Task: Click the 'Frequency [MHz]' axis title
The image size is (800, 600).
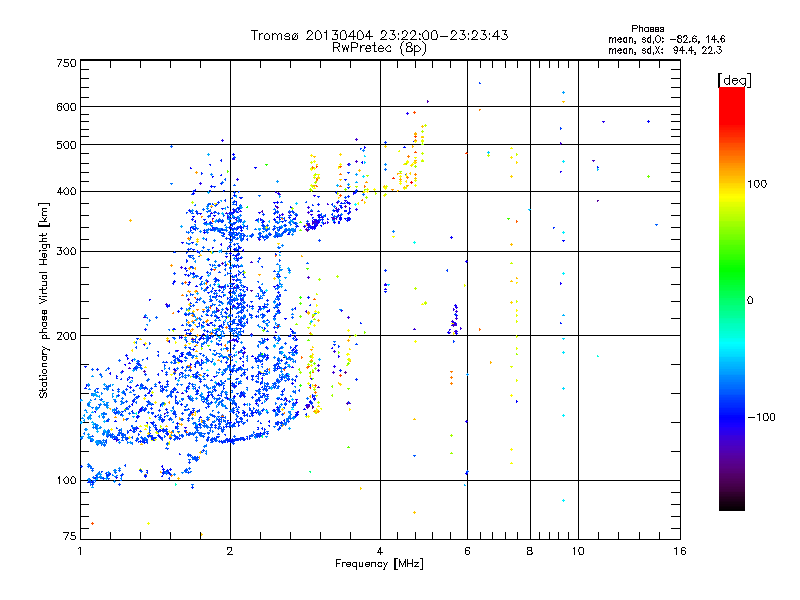Action: 379,564
